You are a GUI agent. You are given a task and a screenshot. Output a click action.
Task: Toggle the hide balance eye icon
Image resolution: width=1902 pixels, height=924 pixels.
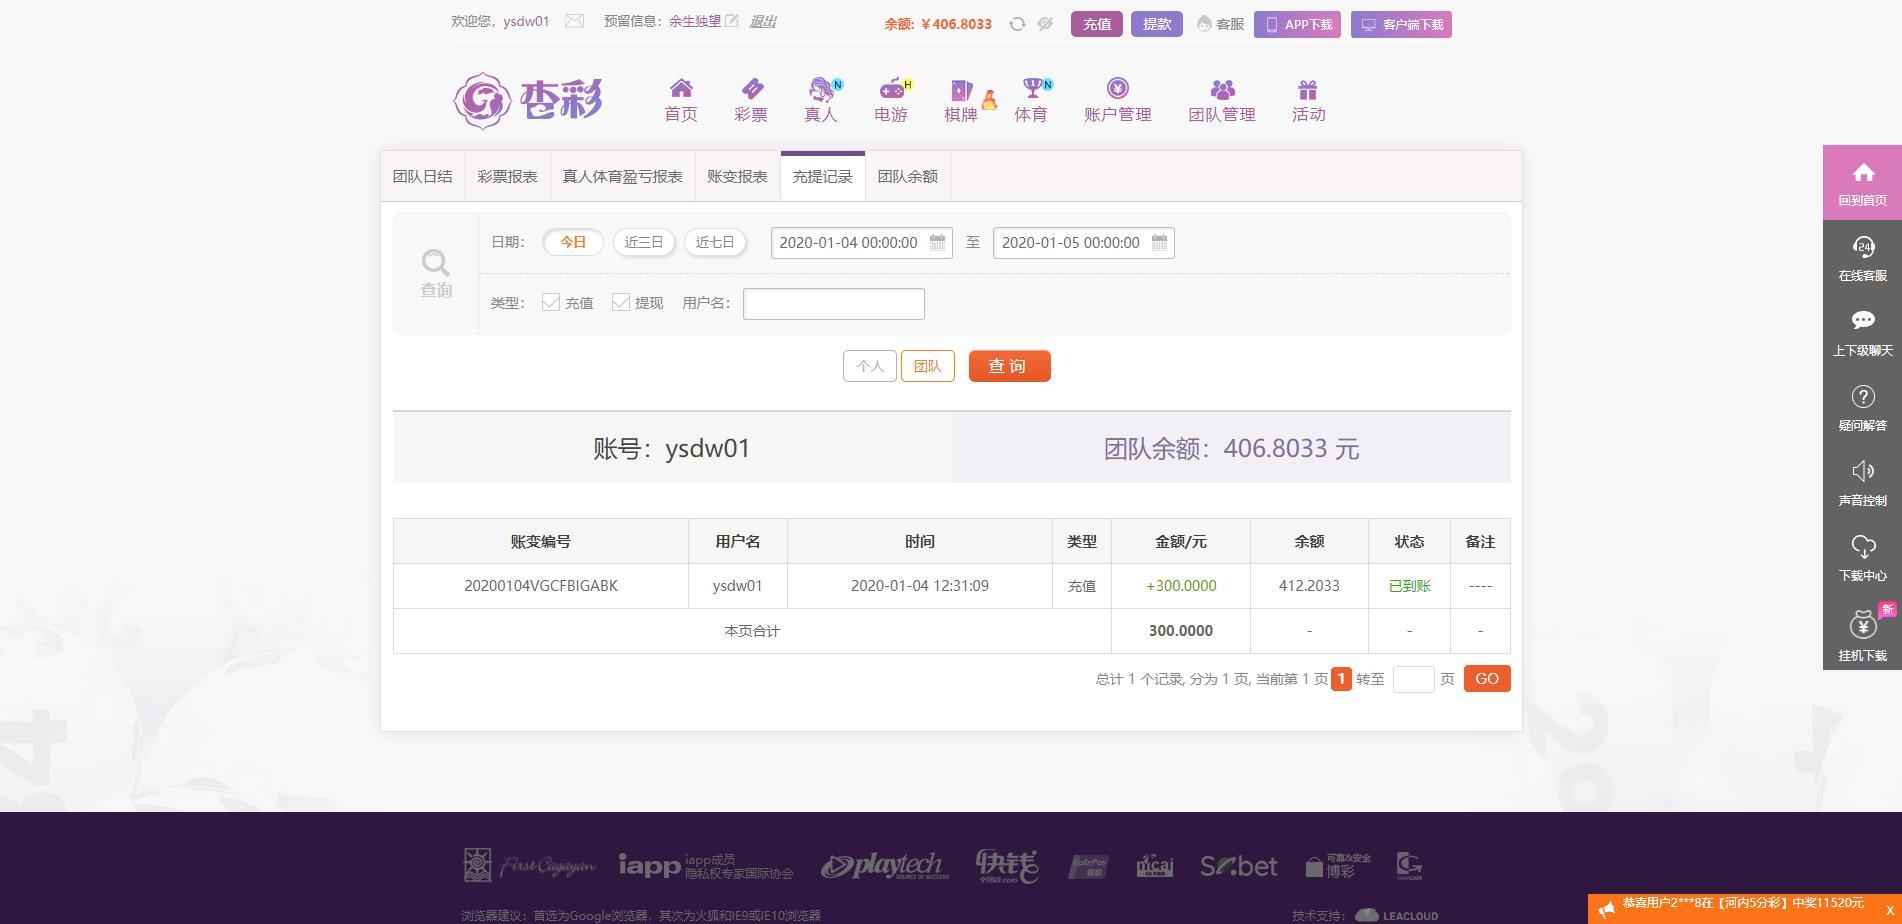point(1045,24)
